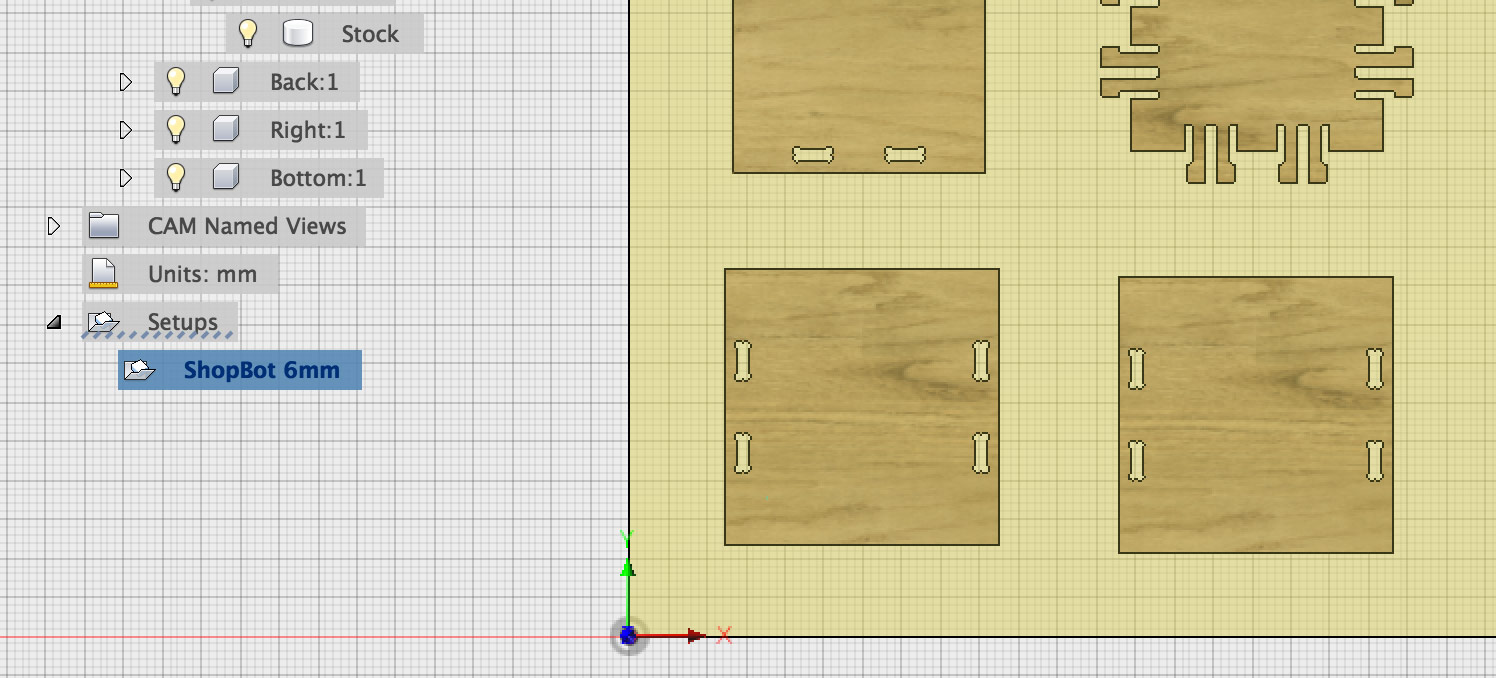Select the Back:1 body icon

click(x=224, y=81)
